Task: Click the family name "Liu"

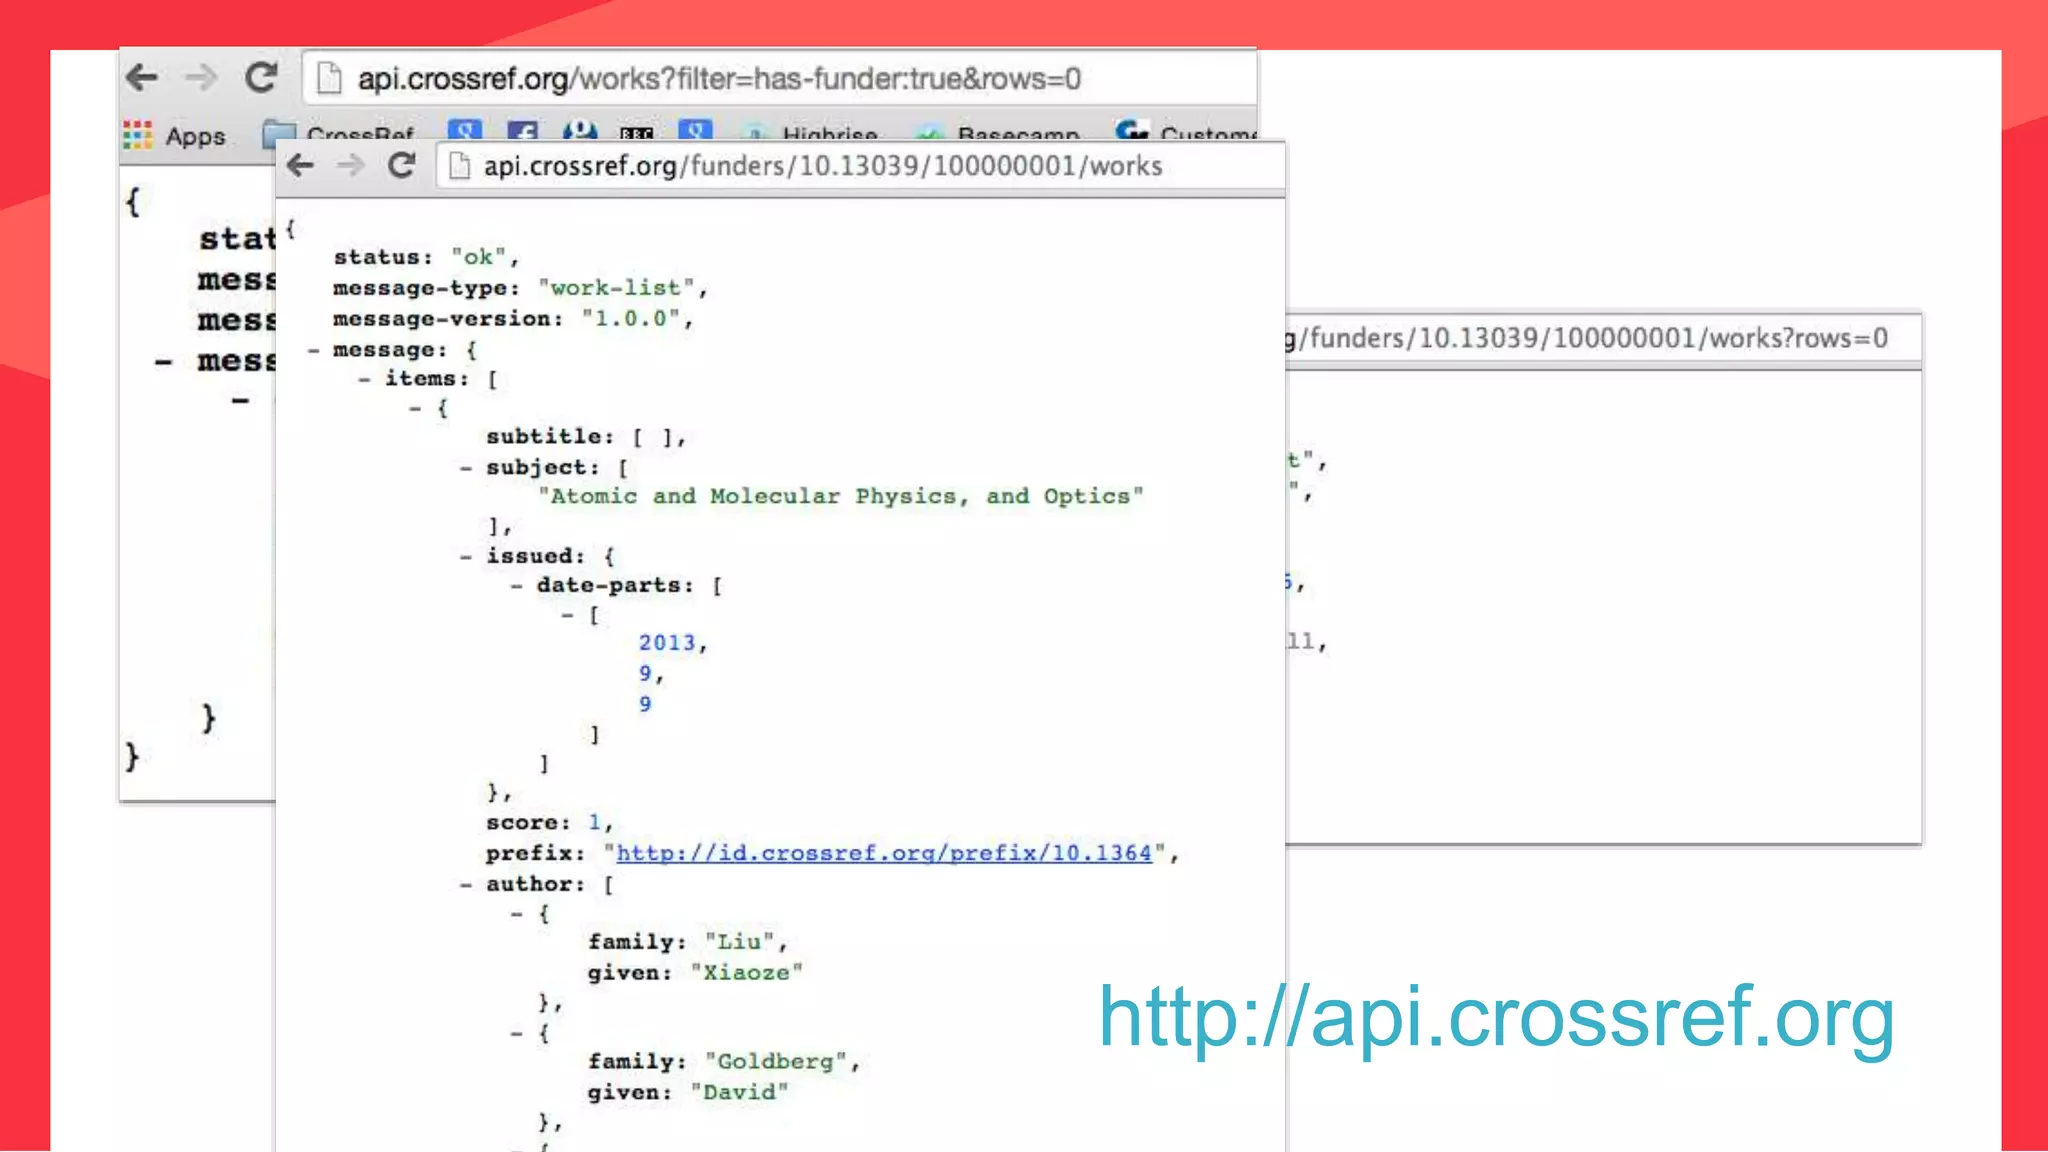Action: [740, 942]
